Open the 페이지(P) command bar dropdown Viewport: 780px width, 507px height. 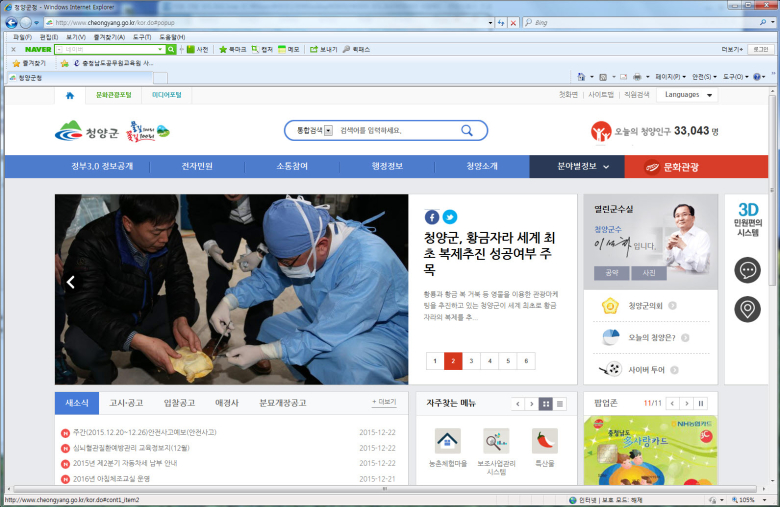click(x=670, y=77)
